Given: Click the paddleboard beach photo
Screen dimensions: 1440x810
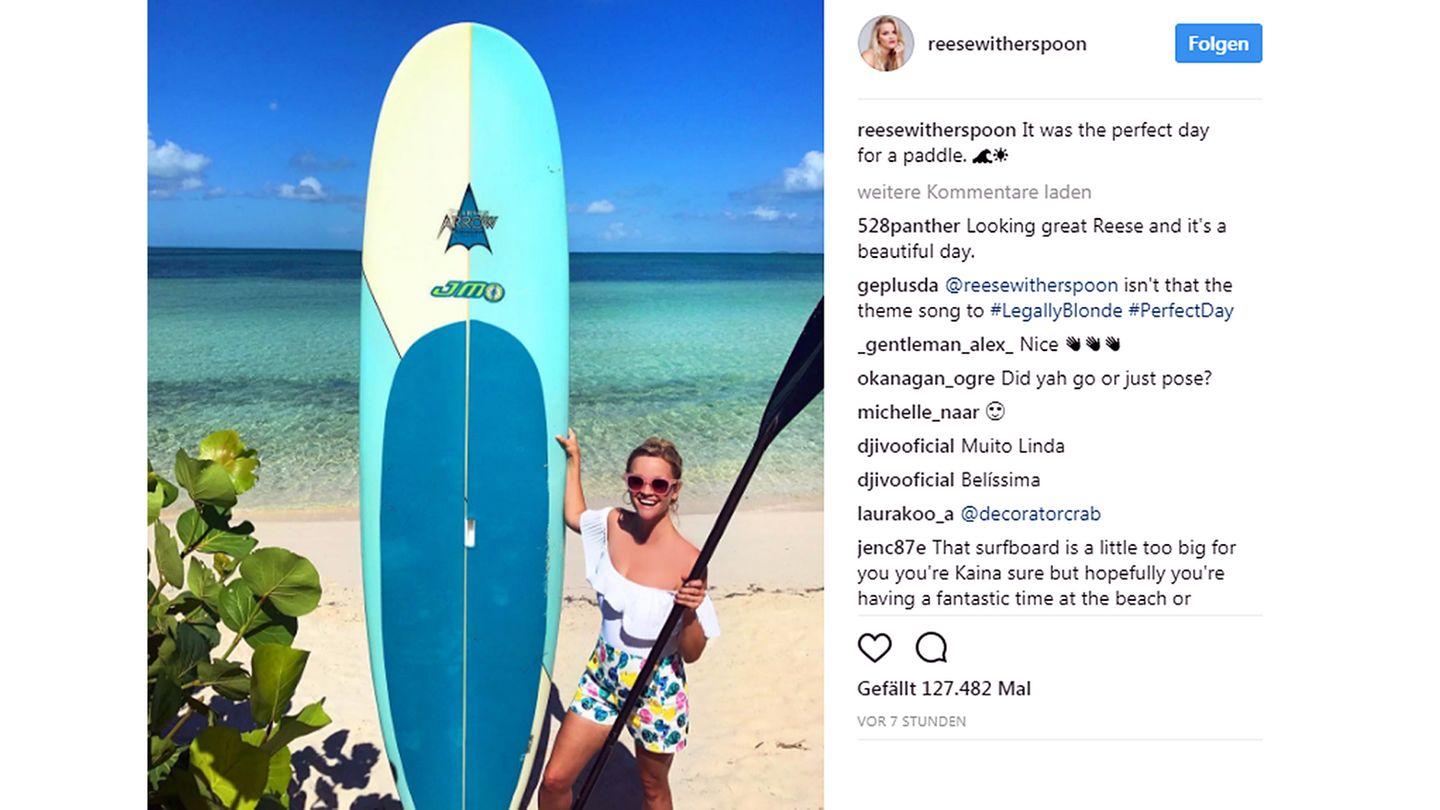Looking at the screenshot, I should click(x=486, y=405).
